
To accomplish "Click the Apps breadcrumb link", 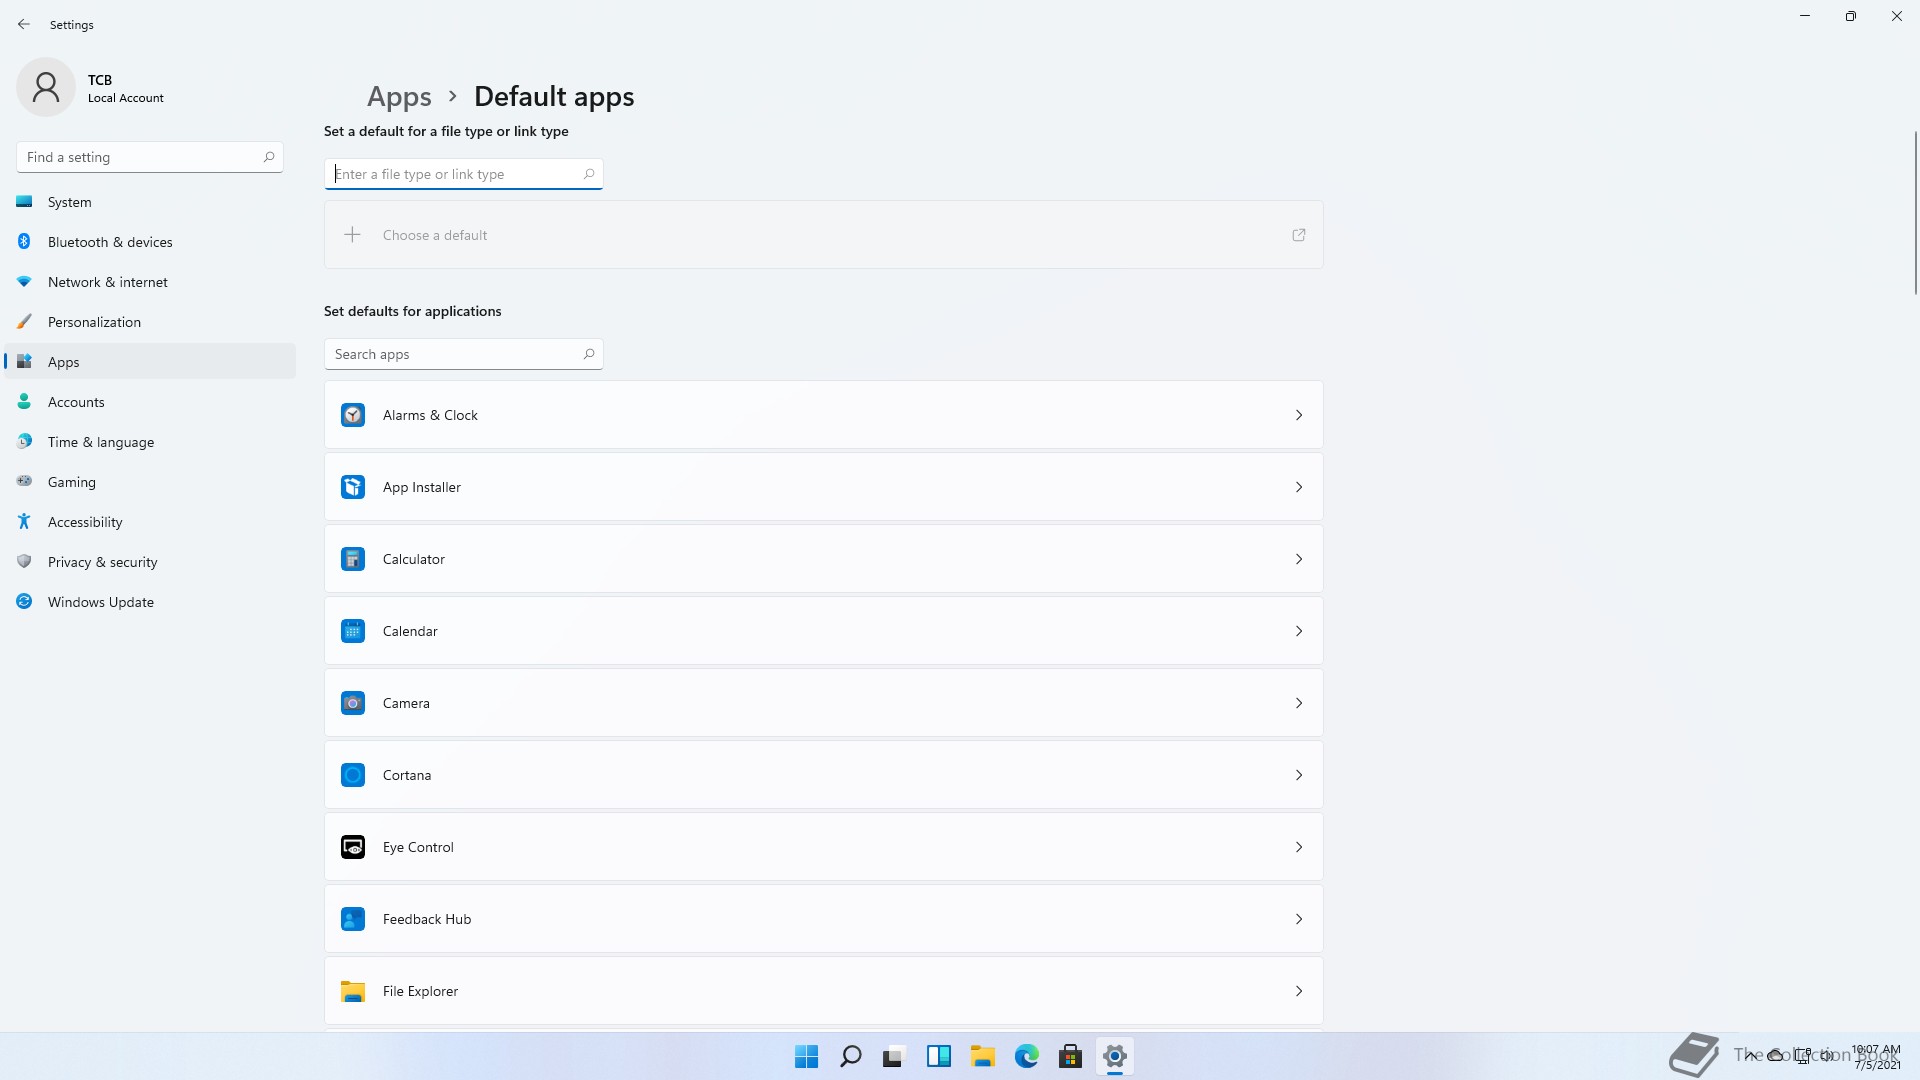I will [399, 97].
